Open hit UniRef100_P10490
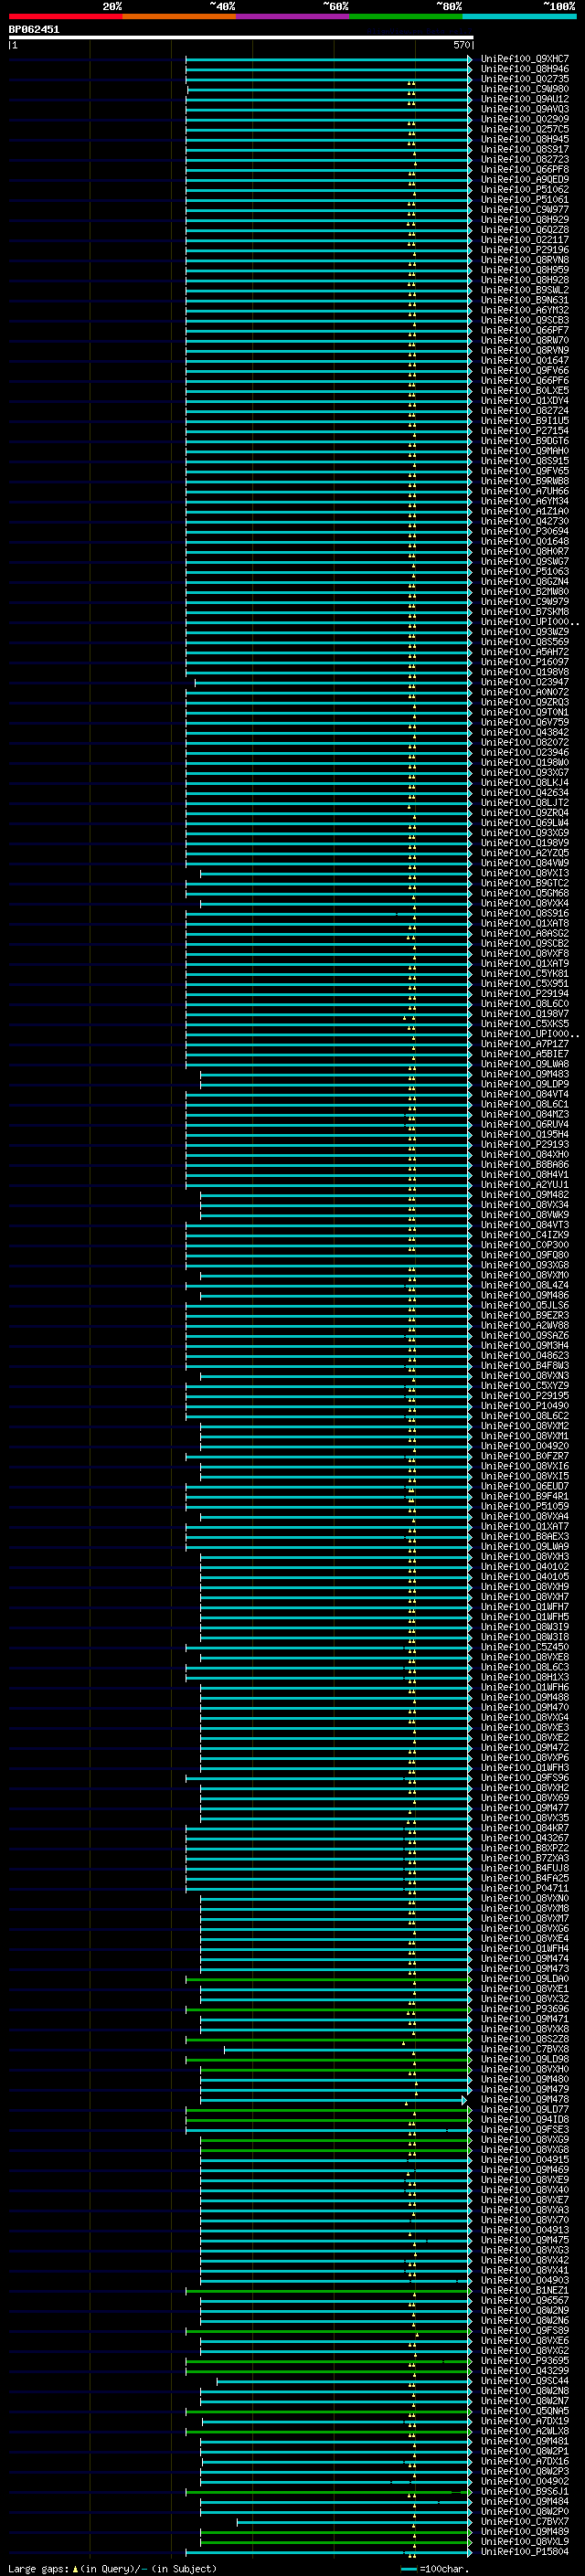The height and width of the screenshot is (2576, 585). point(525,1406)
